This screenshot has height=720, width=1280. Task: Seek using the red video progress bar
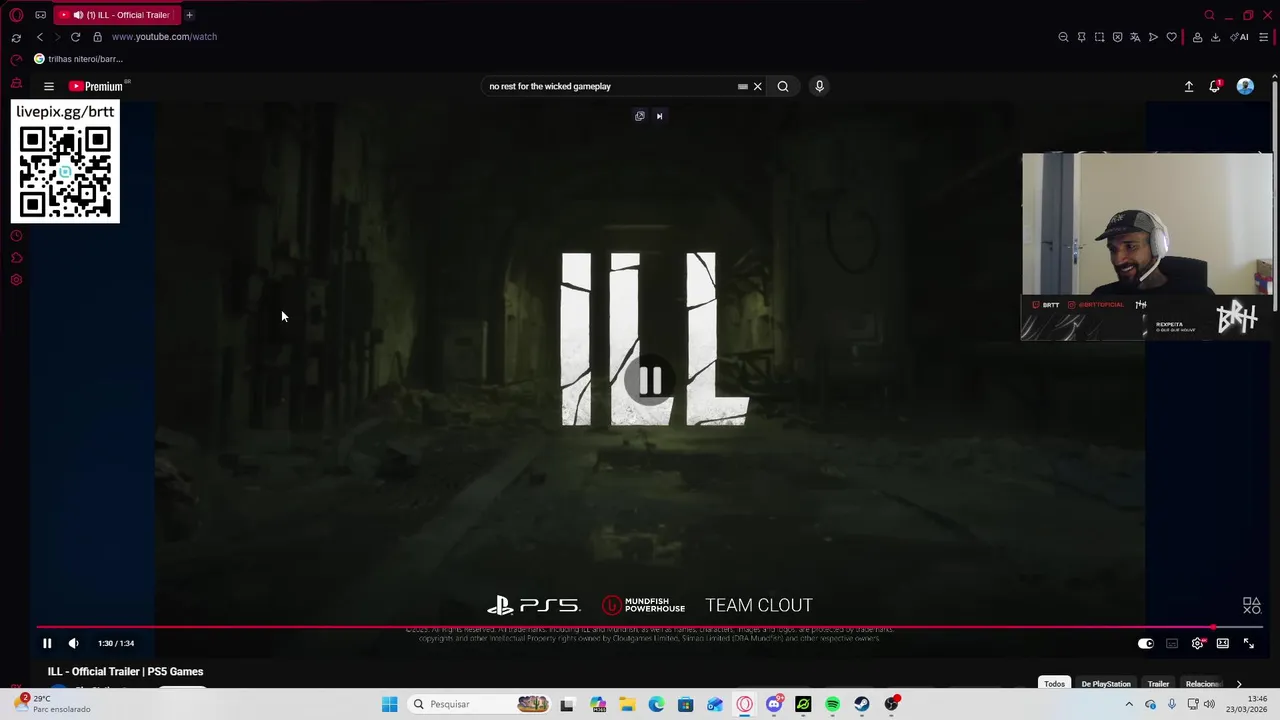click(650, 628)
